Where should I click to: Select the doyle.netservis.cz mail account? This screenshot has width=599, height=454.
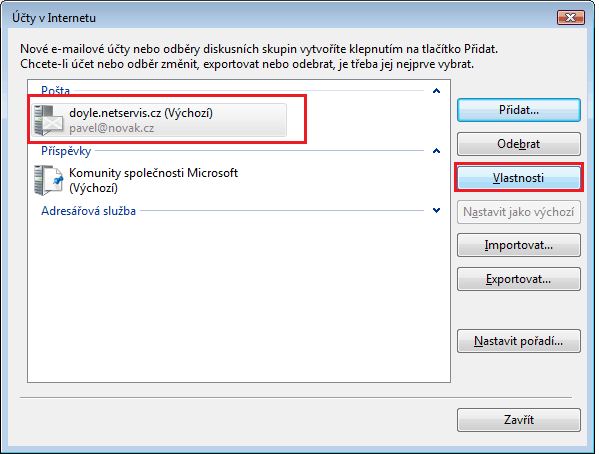(159, 120)
